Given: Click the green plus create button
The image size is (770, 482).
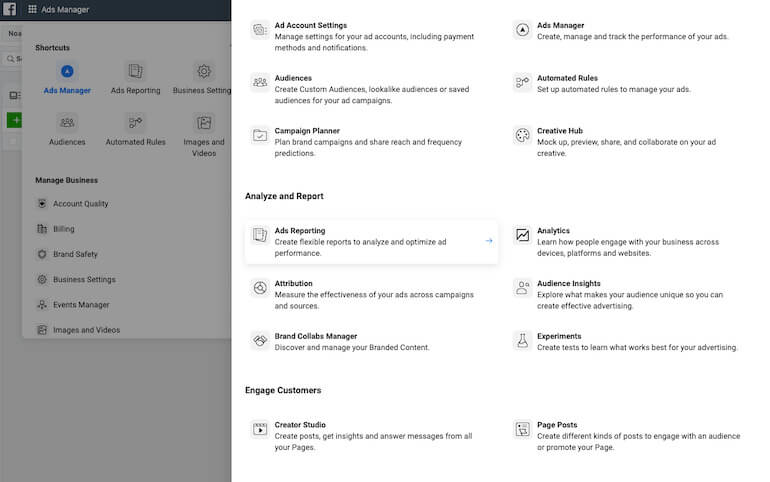Looking at the screenshot, I should [15, 120].
